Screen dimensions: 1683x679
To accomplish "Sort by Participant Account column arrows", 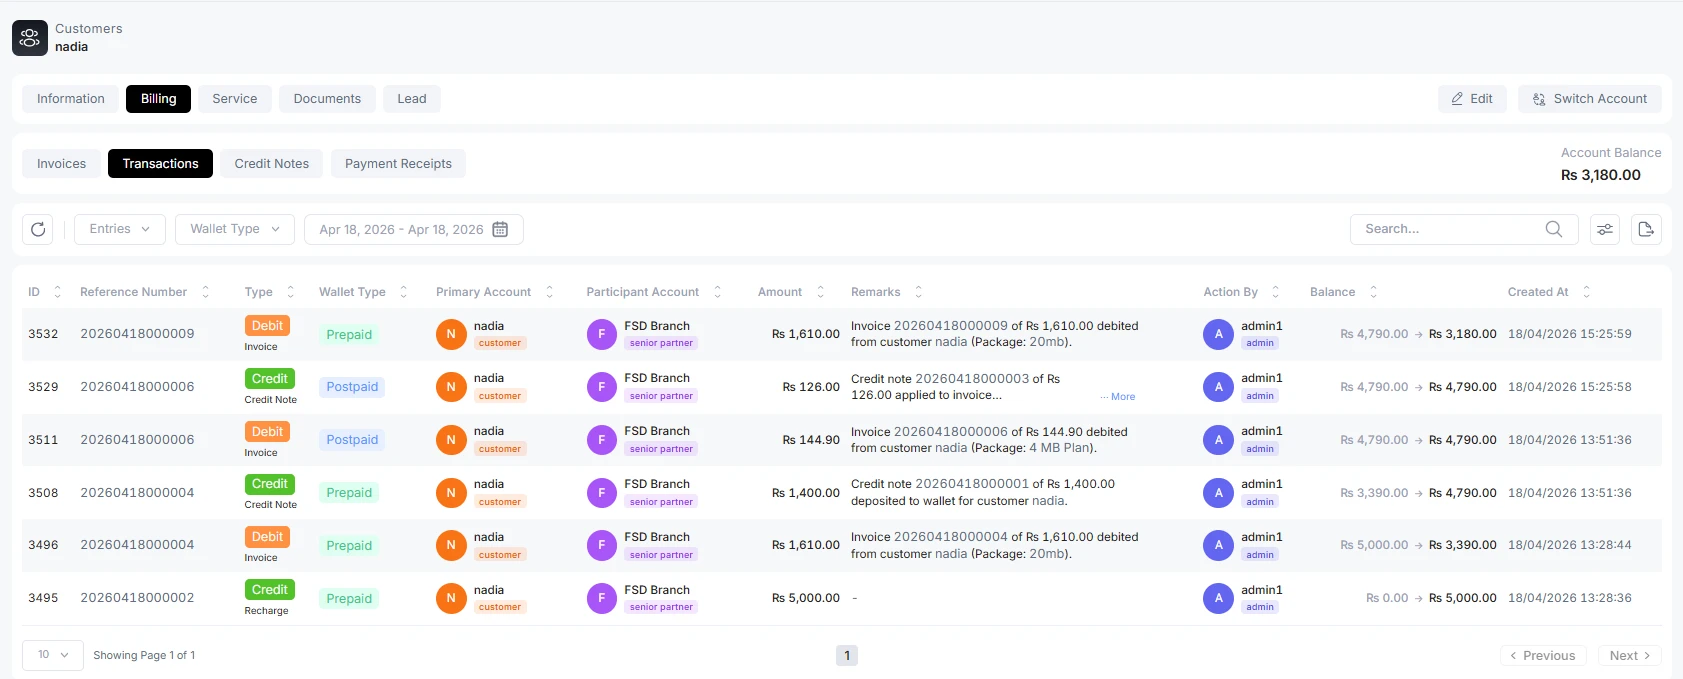I will (x=717, y=292).
